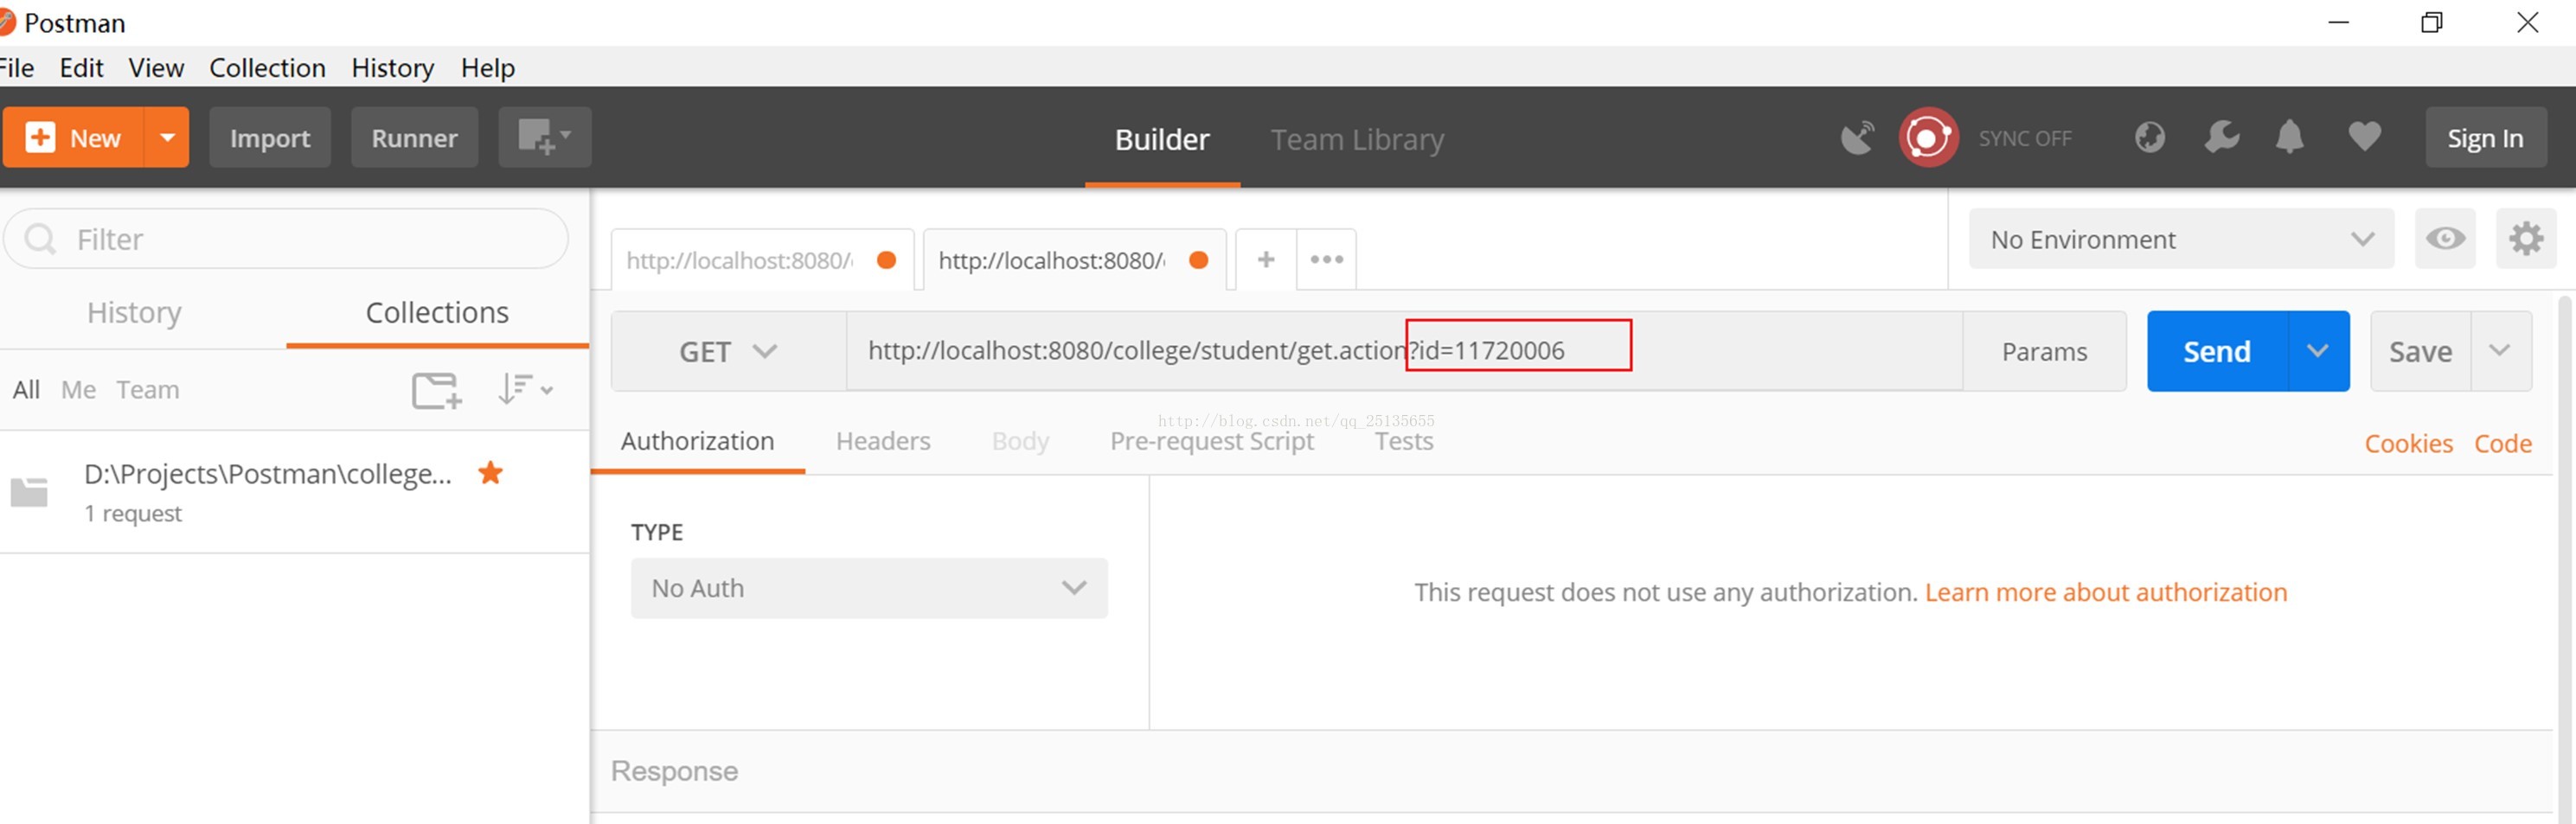Open the Runner
The image size is (2576, 824).
coord(414,137)
